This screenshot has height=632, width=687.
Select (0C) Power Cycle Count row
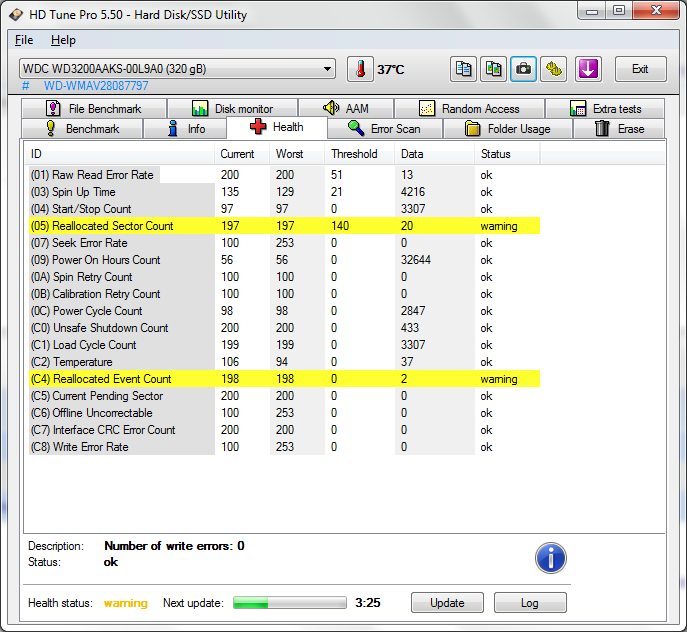[x=284, y=311]
